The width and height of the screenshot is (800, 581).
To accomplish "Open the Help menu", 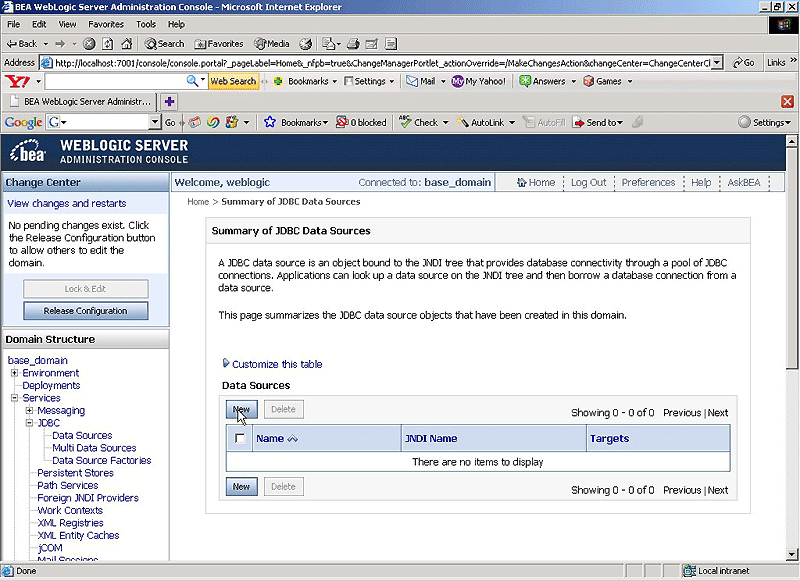I will (177, 24).
